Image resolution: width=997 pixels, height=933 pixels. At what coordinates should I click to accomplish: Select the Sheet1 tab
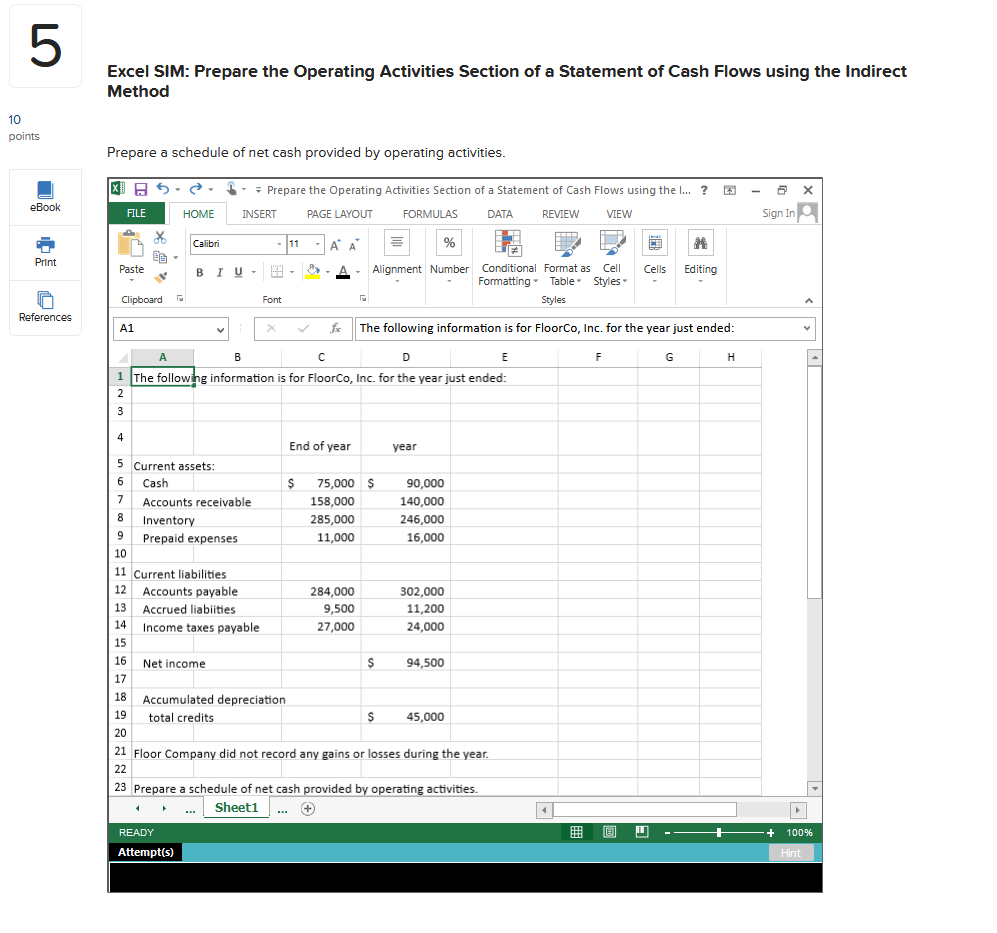pos(236,807)
